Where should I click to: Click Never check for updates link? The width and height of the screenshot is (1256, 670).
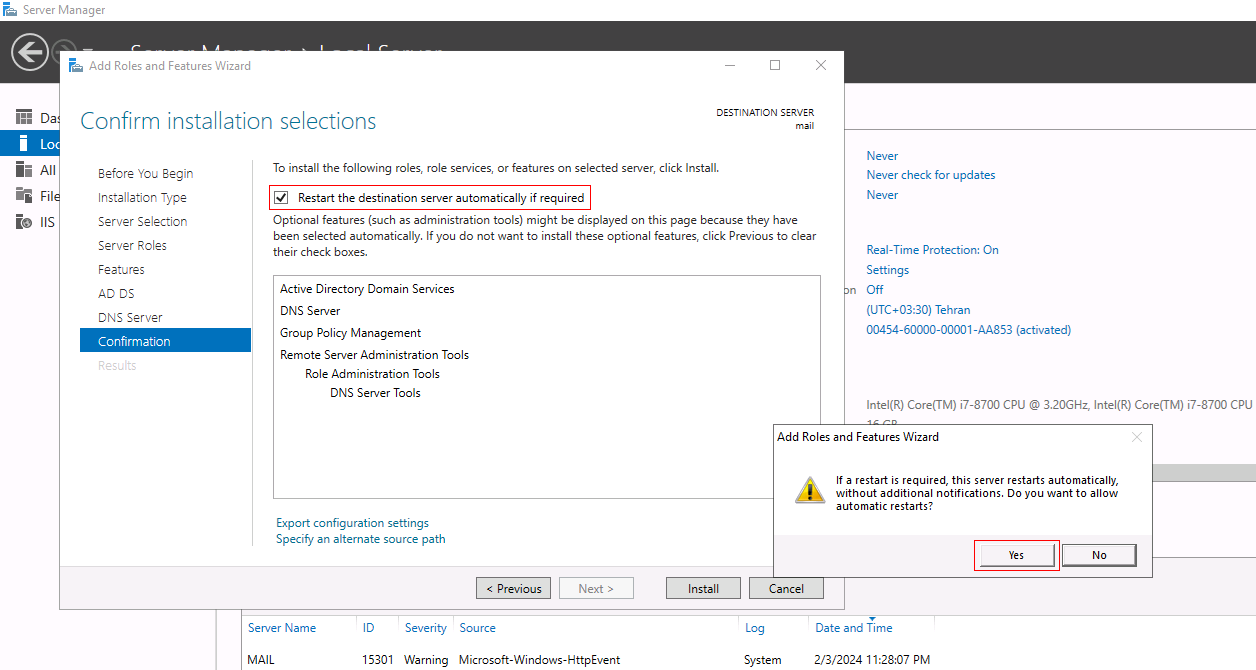(931, 175)
